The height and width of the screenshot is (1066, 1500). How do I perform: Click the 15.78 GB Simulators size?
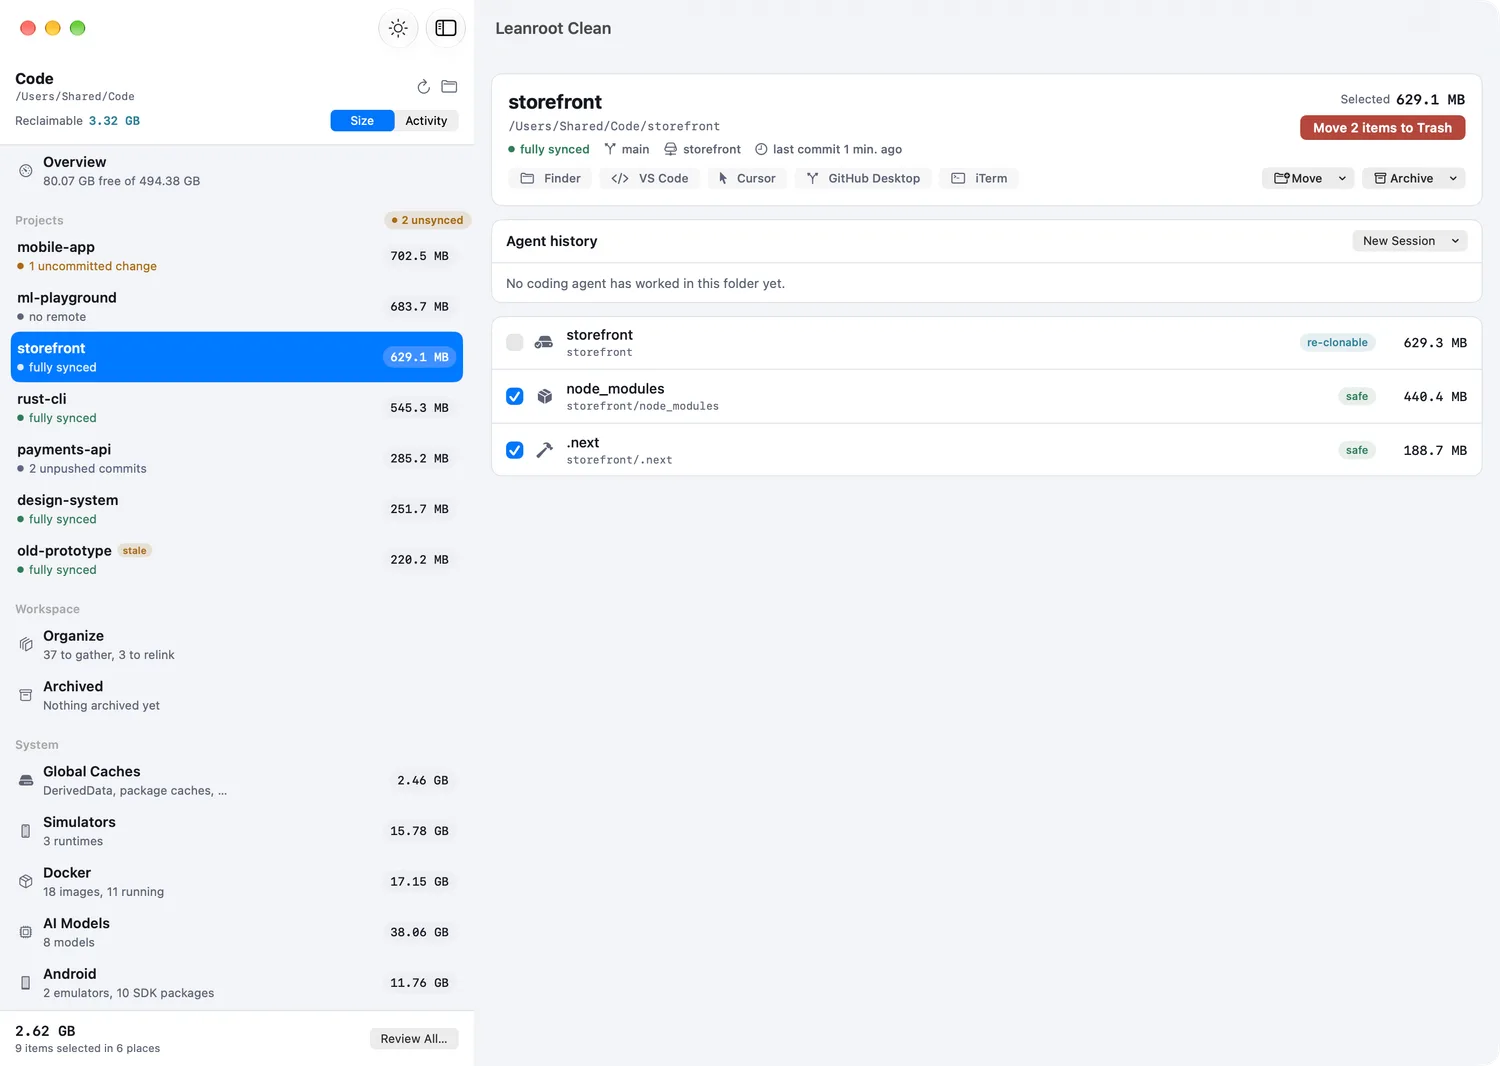coord(419,831)
